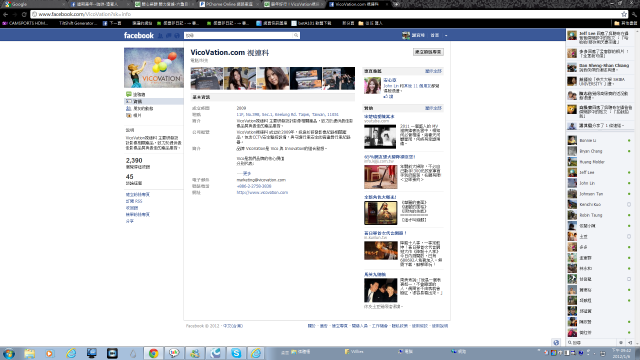Click footer About link
The height and width of the screenshot is (360, 640).
[x=311, y=326]
